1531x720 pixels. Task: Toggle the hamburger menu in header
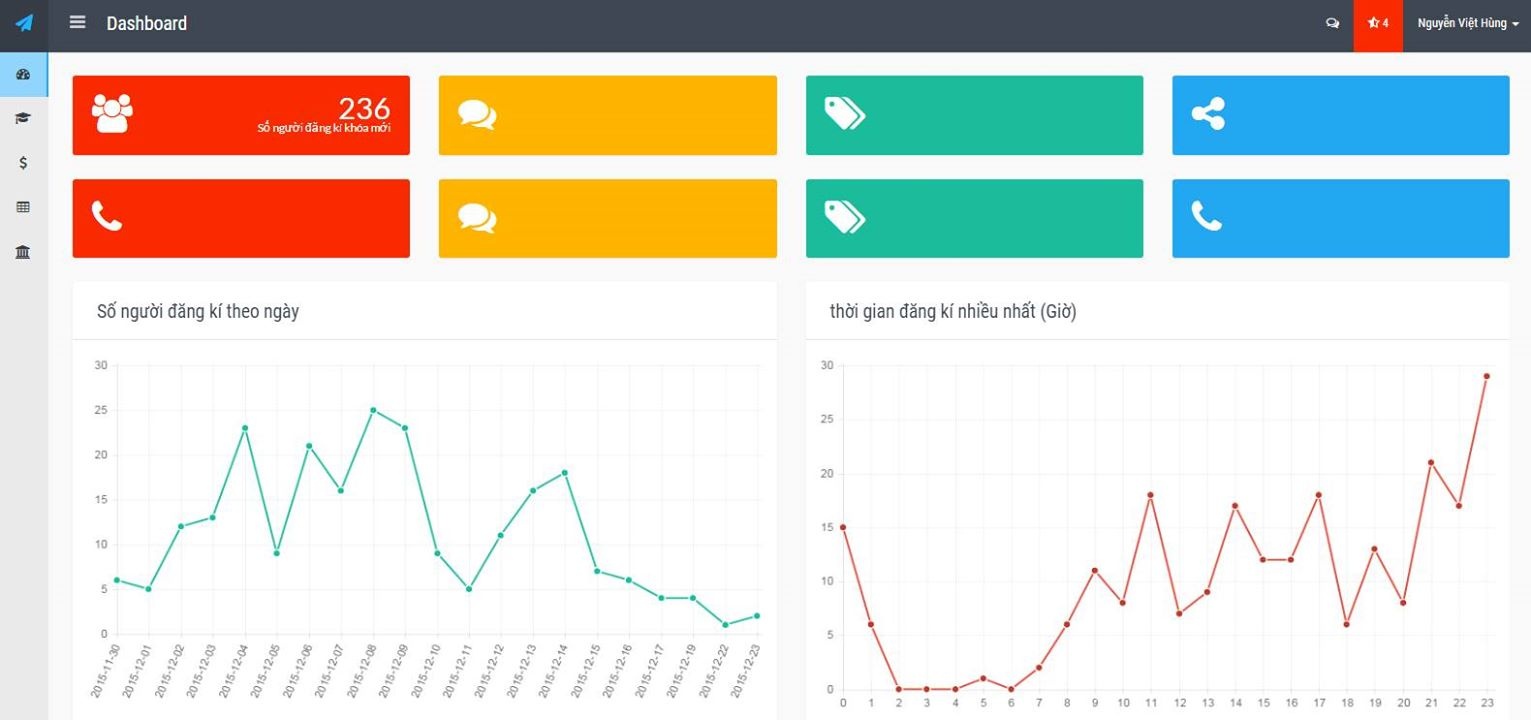77,22
